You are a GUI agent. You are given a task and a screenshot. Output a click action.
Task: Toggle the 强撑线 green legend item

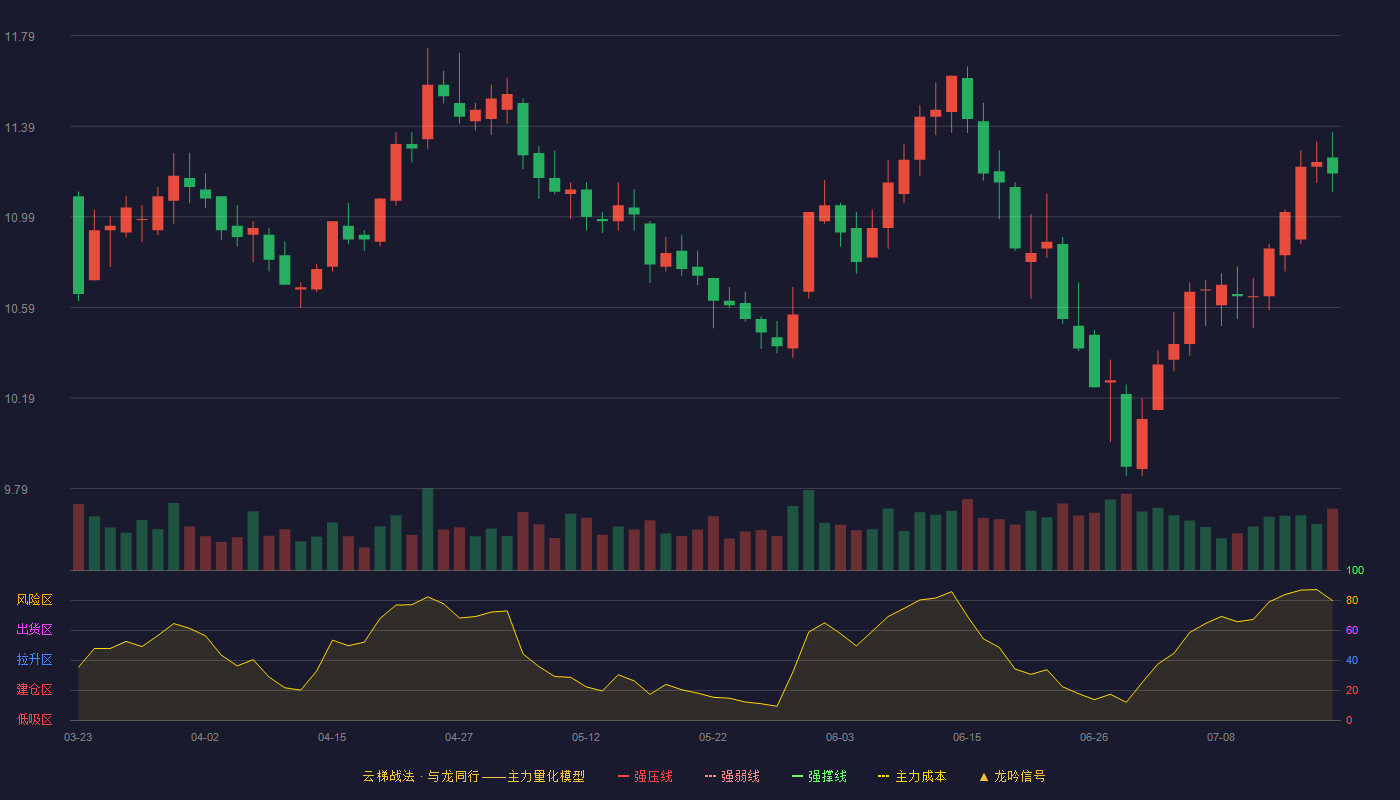pos(819,776)
